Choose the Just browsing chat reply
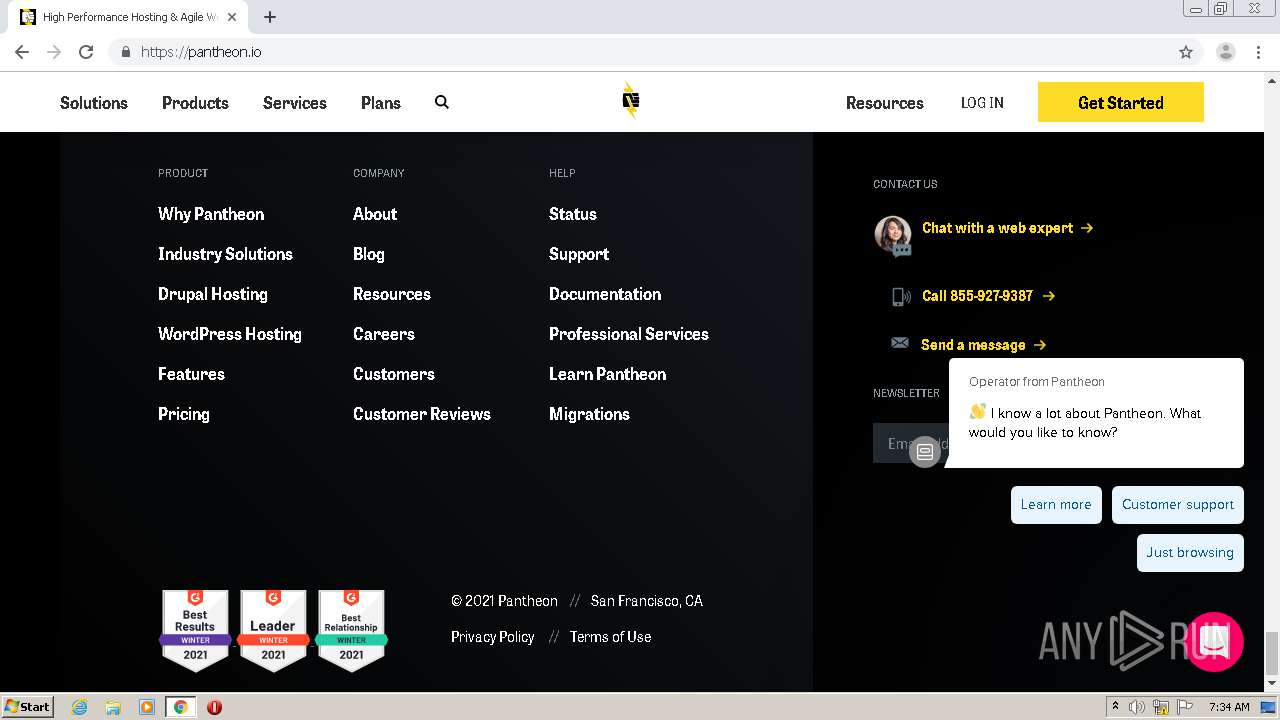The width and height of the screenshot is (1280, 720). point(1190,553)
